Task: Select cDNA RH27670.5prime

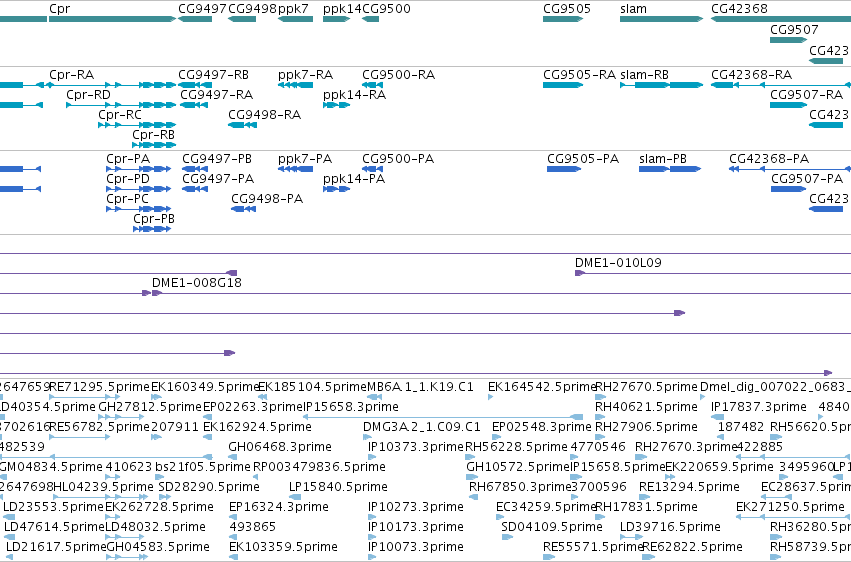Action: point(601,397)
